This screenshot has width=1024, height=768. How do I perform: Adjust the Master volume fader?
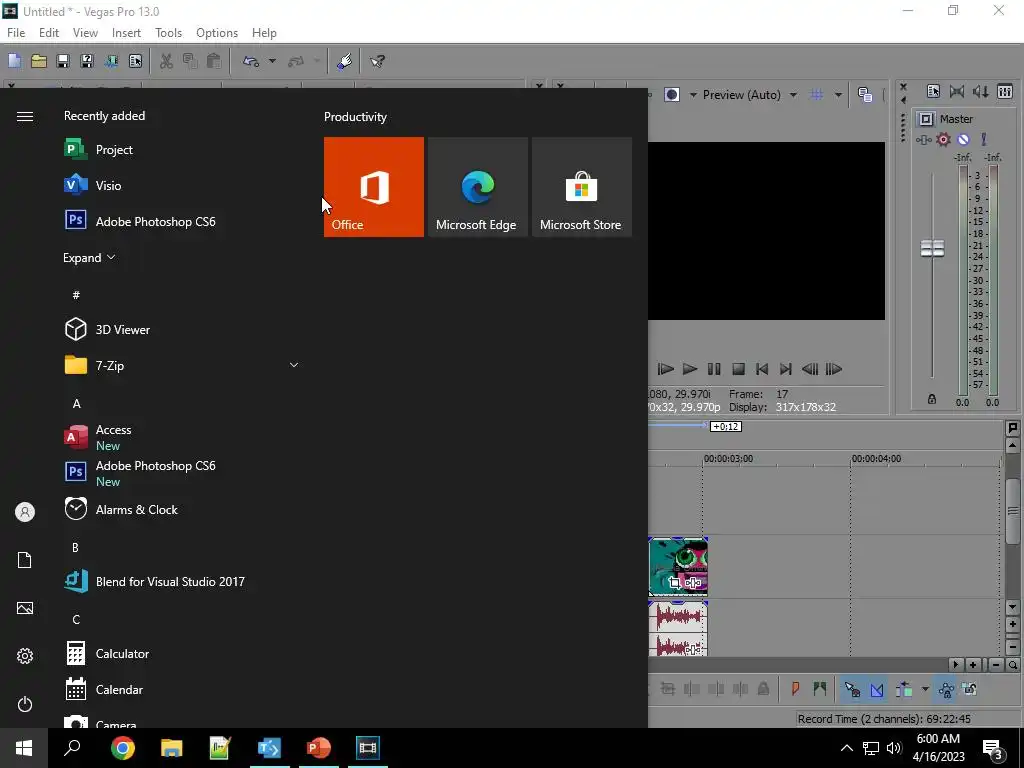[932, 248]
